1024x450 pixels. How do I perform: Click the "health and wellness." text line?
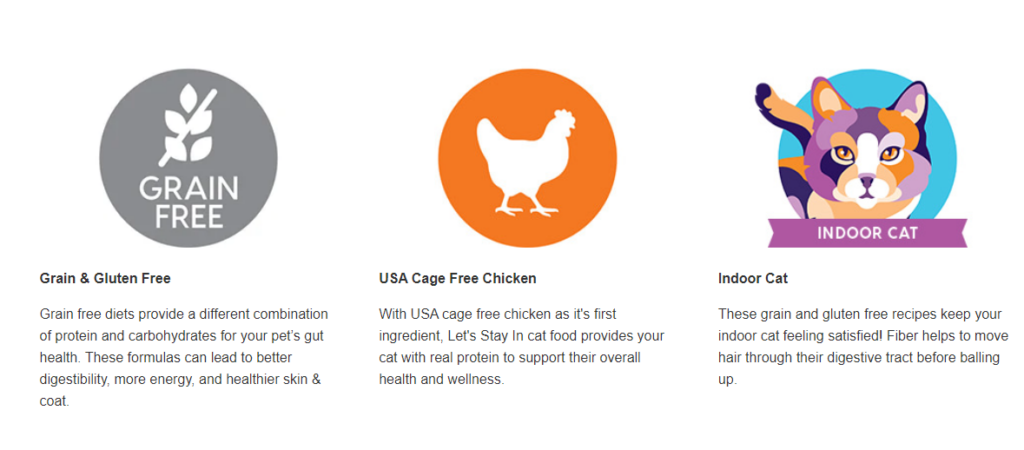[x=441, y=380]
